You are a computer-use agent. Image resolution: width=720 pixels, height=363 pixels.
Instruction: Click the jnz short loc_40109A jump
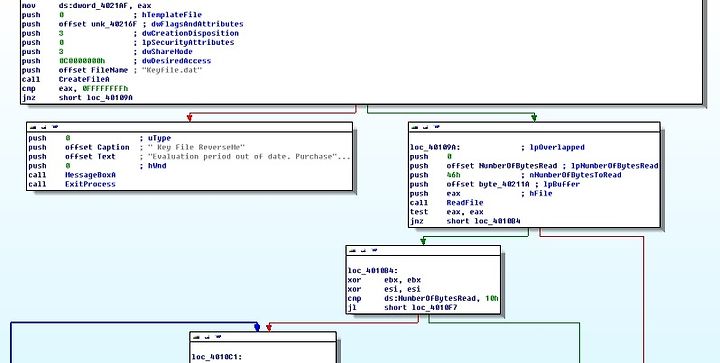tap(77, 98)
